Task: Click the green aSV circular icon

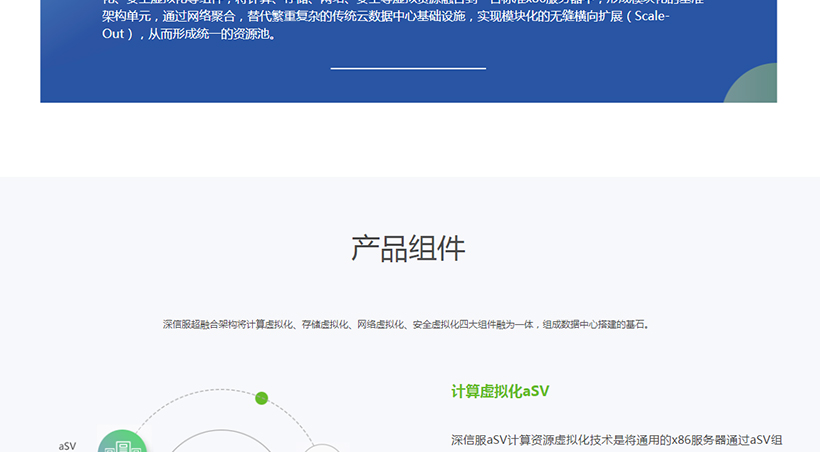Action: 122,442
